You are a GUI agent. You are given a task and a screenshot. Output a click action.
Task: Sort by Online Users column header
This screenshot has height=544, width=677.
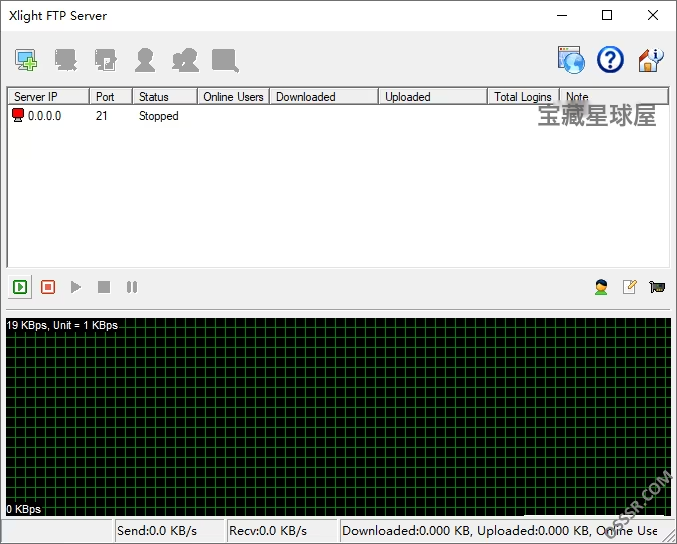(233, 96)
